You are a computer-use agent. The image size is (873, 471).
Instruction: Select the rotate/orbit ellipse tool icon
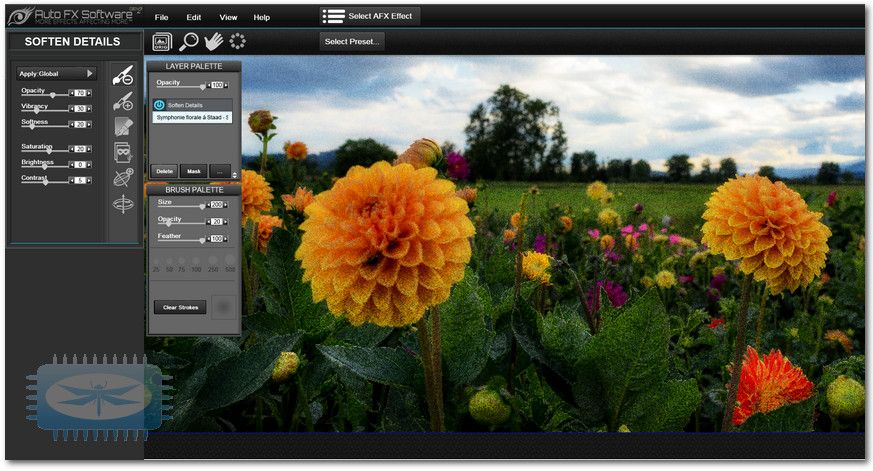(123, 204)
